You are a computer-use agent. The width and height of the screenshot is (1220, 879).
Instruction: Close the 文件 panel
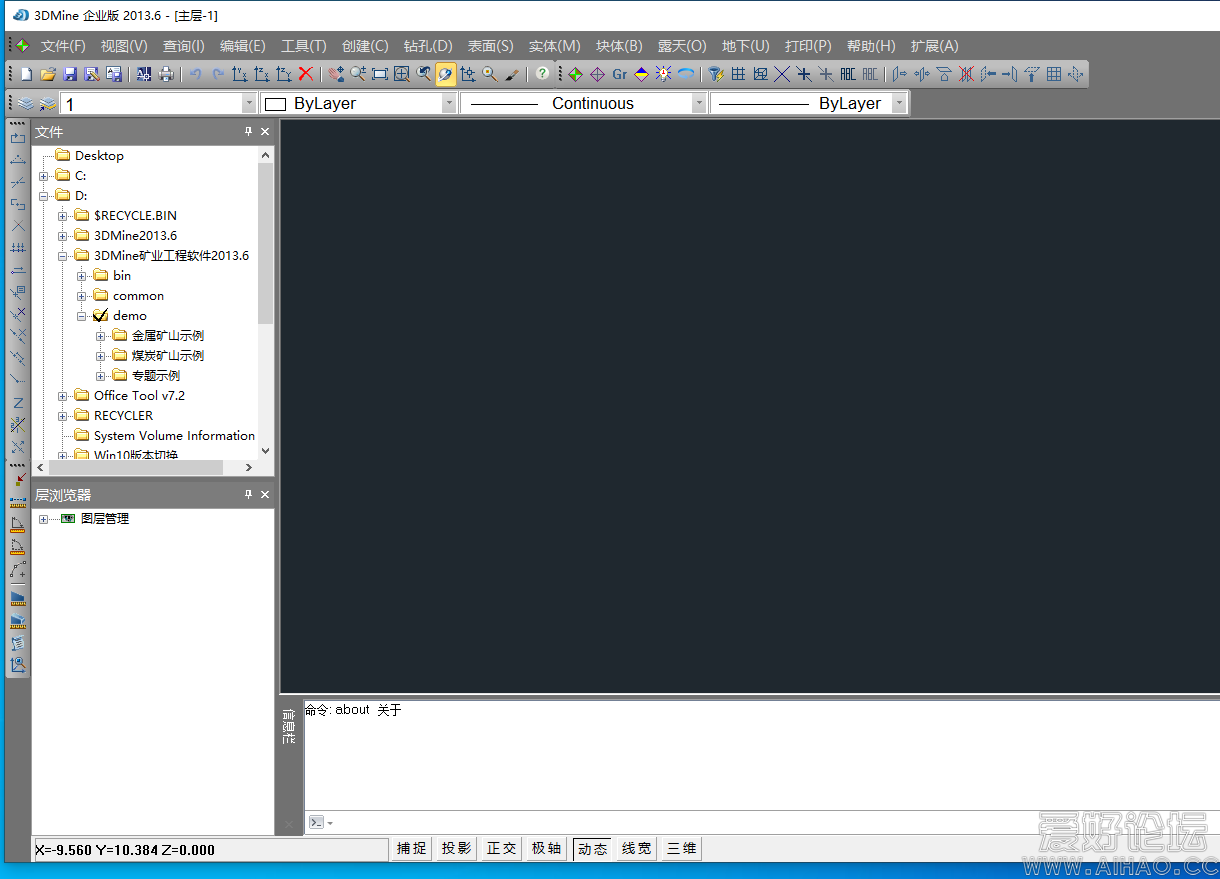point(265,131)
